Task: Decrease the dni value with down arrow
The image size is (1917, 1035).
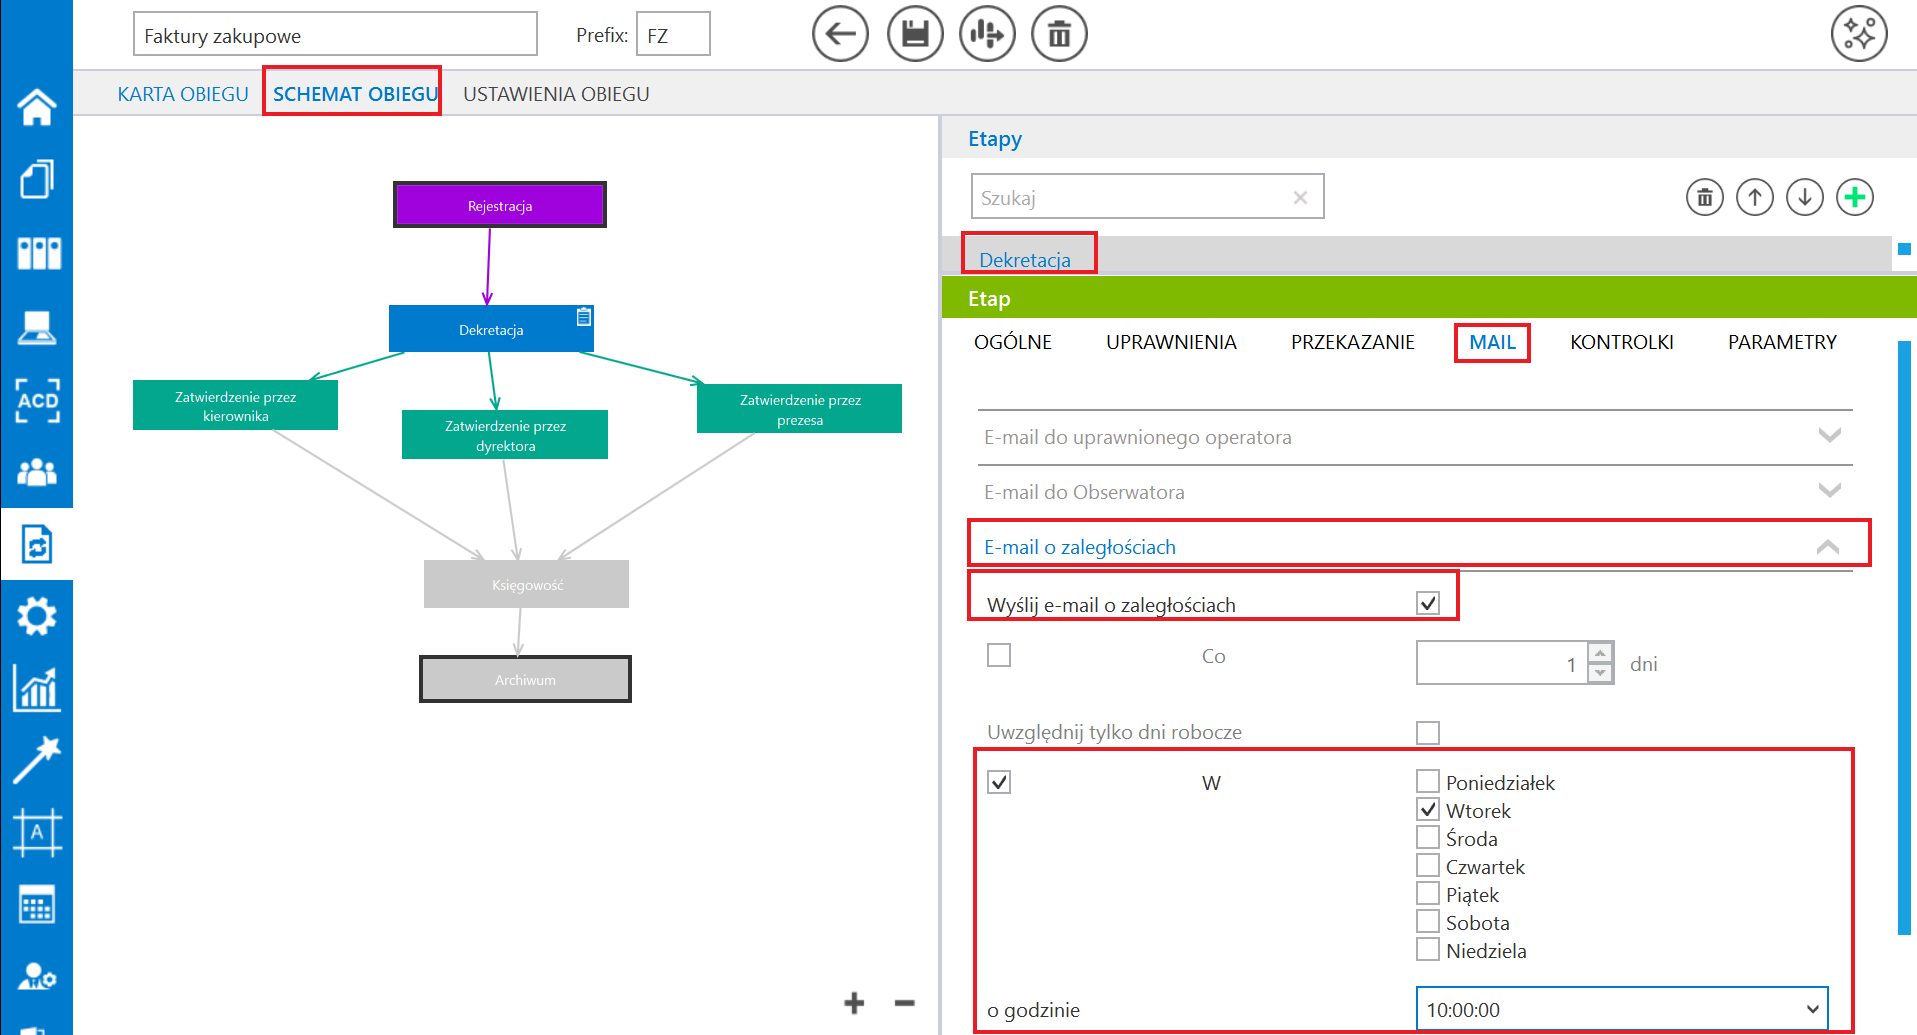Action: 1600,673
